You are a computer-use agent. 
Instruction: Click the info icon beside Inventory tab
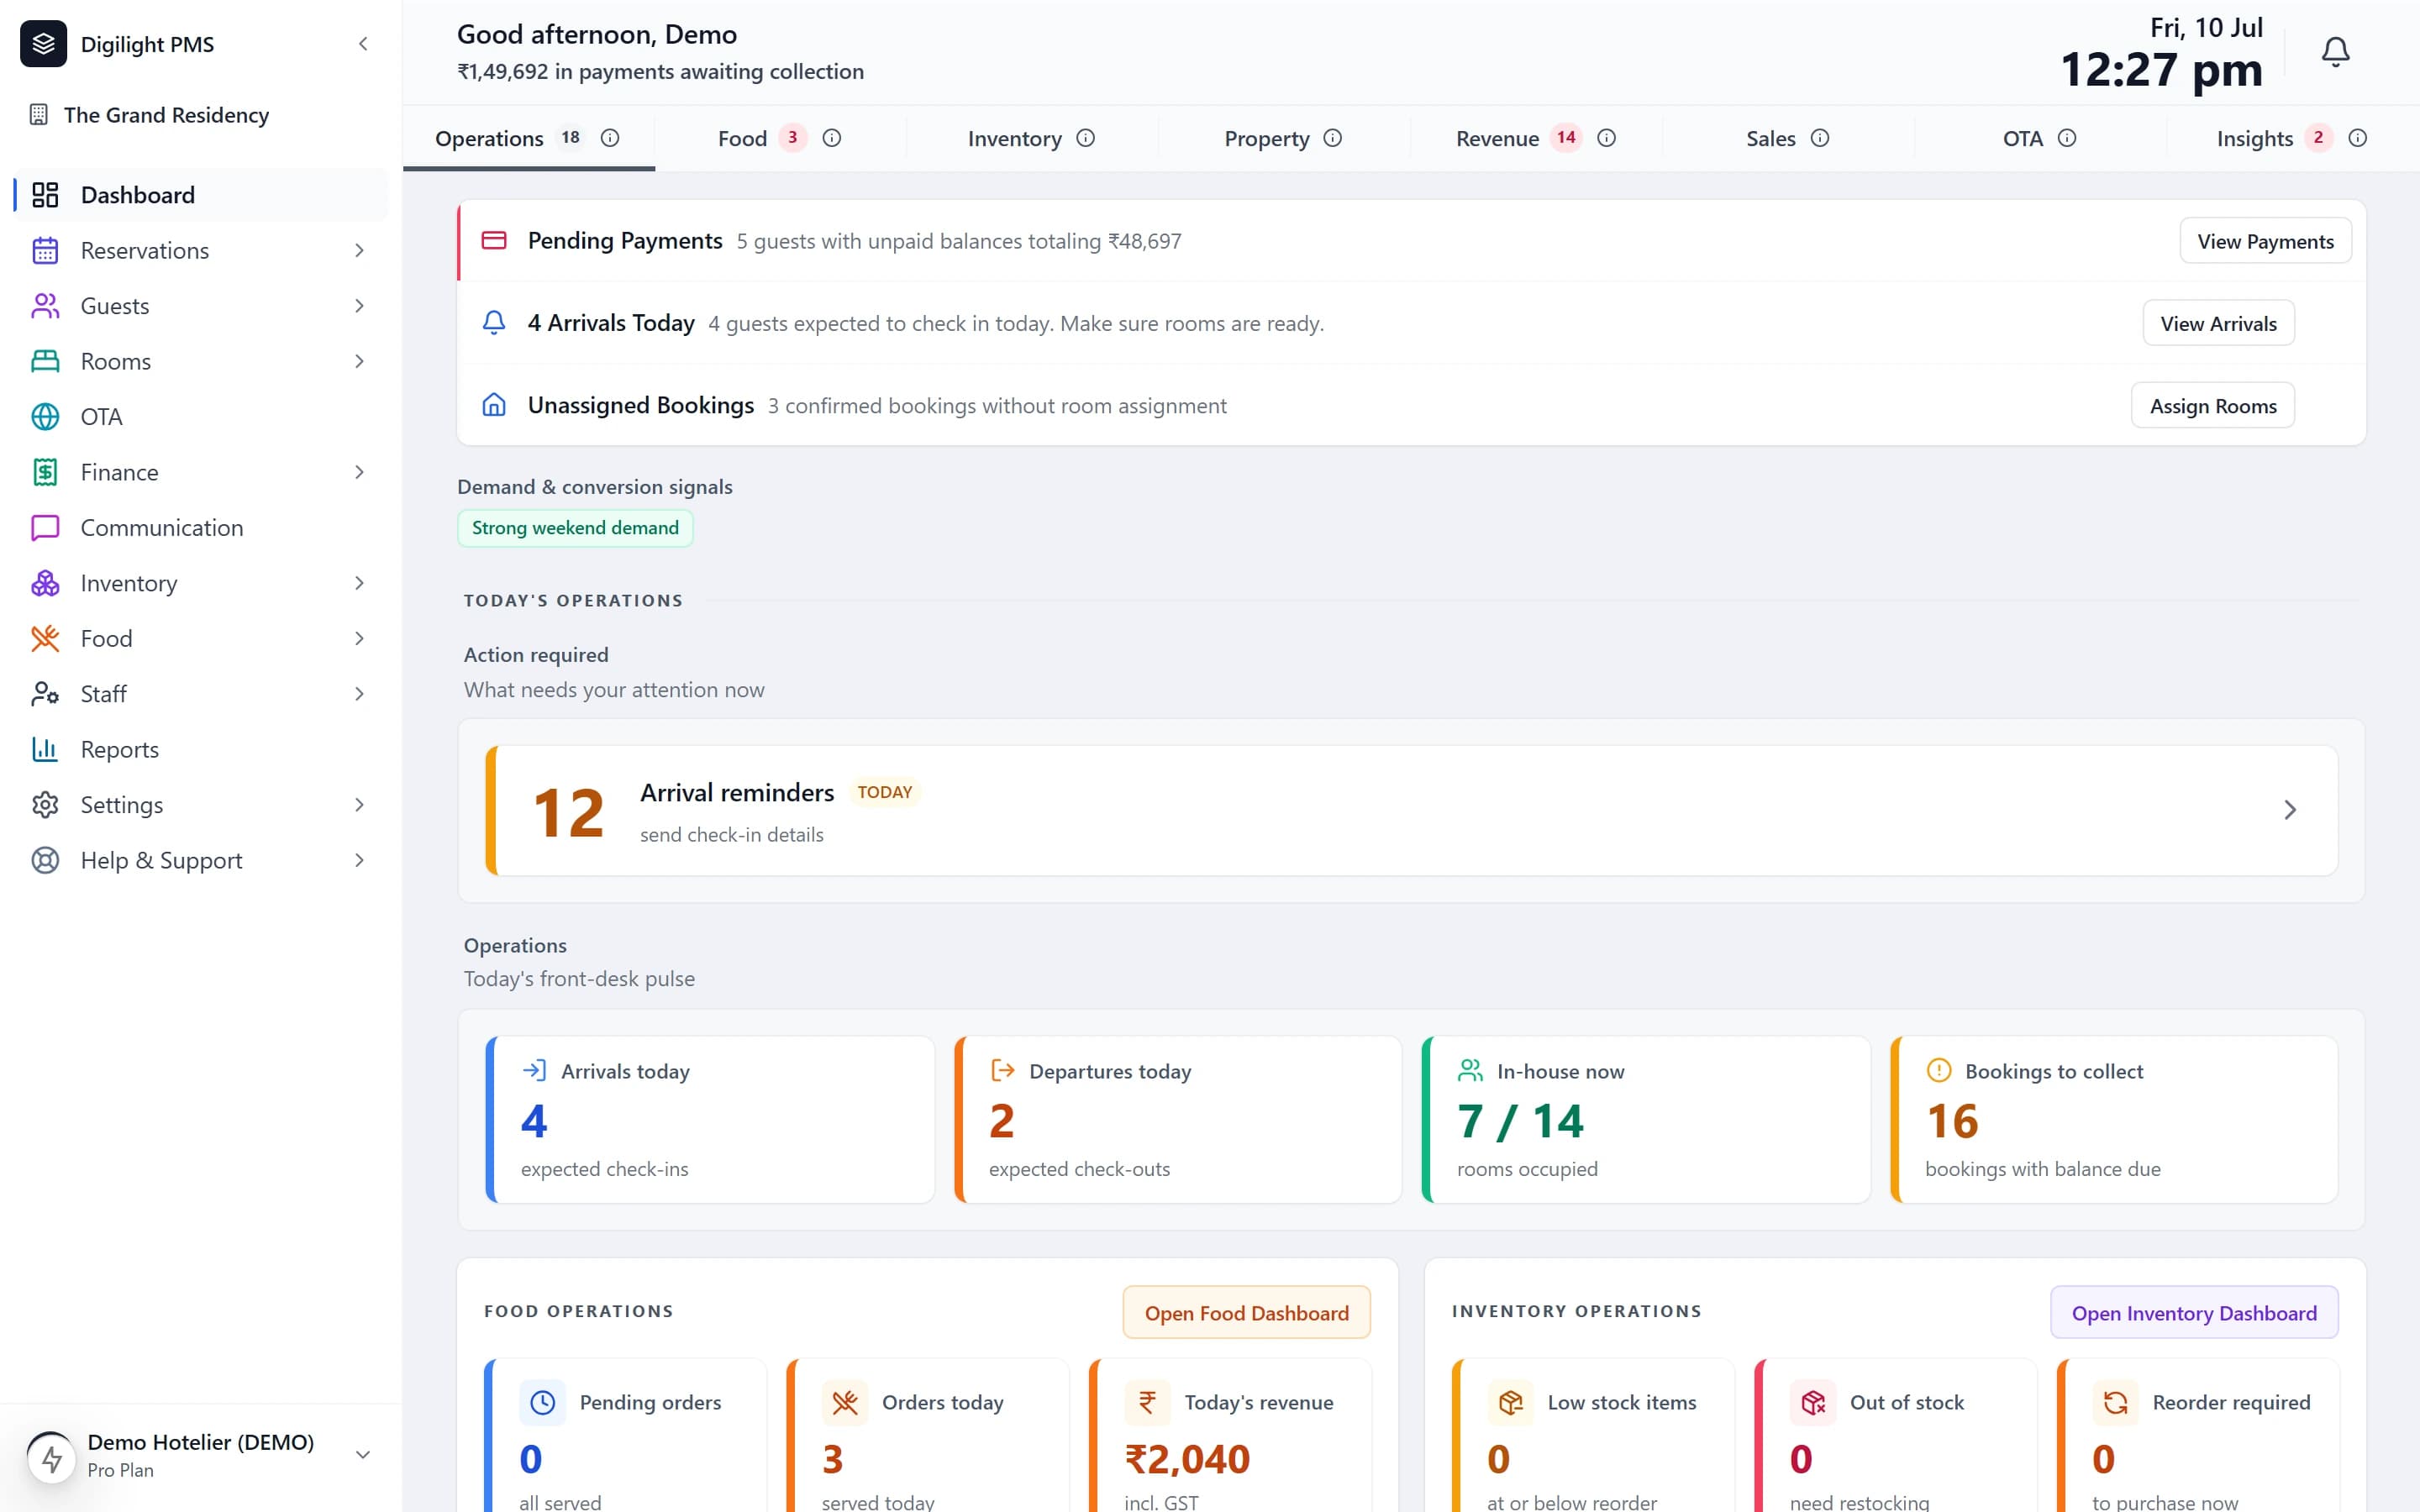click(x=1086, y=138)
